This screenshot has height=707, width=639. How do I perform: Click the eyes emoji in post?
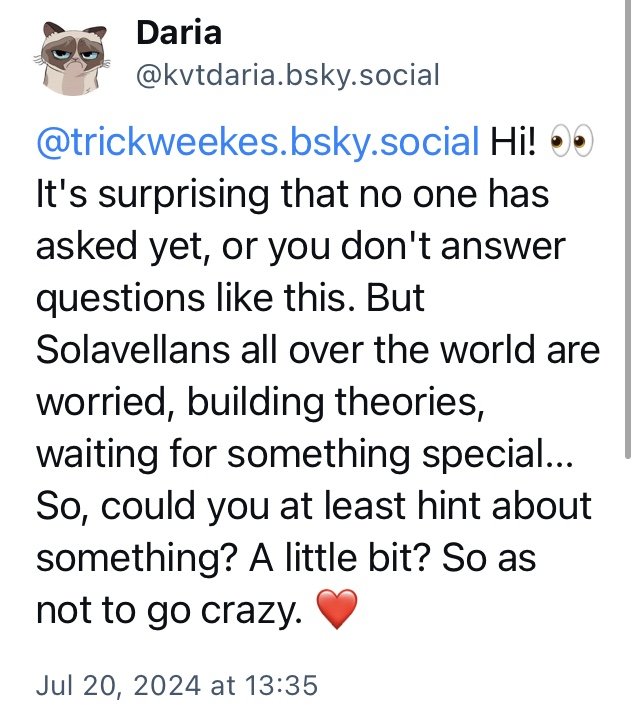(572, 141)
